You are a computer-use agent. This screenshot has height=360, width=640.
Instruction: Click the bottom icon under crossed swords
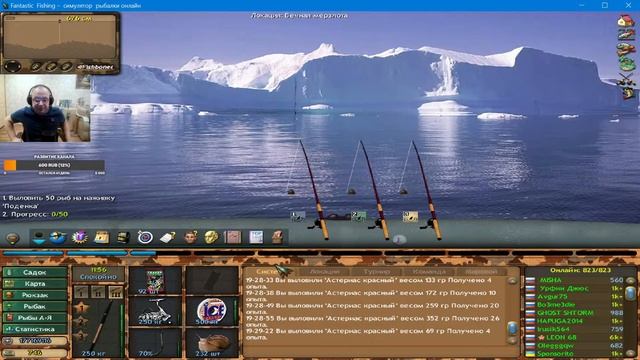click(627, 93)
